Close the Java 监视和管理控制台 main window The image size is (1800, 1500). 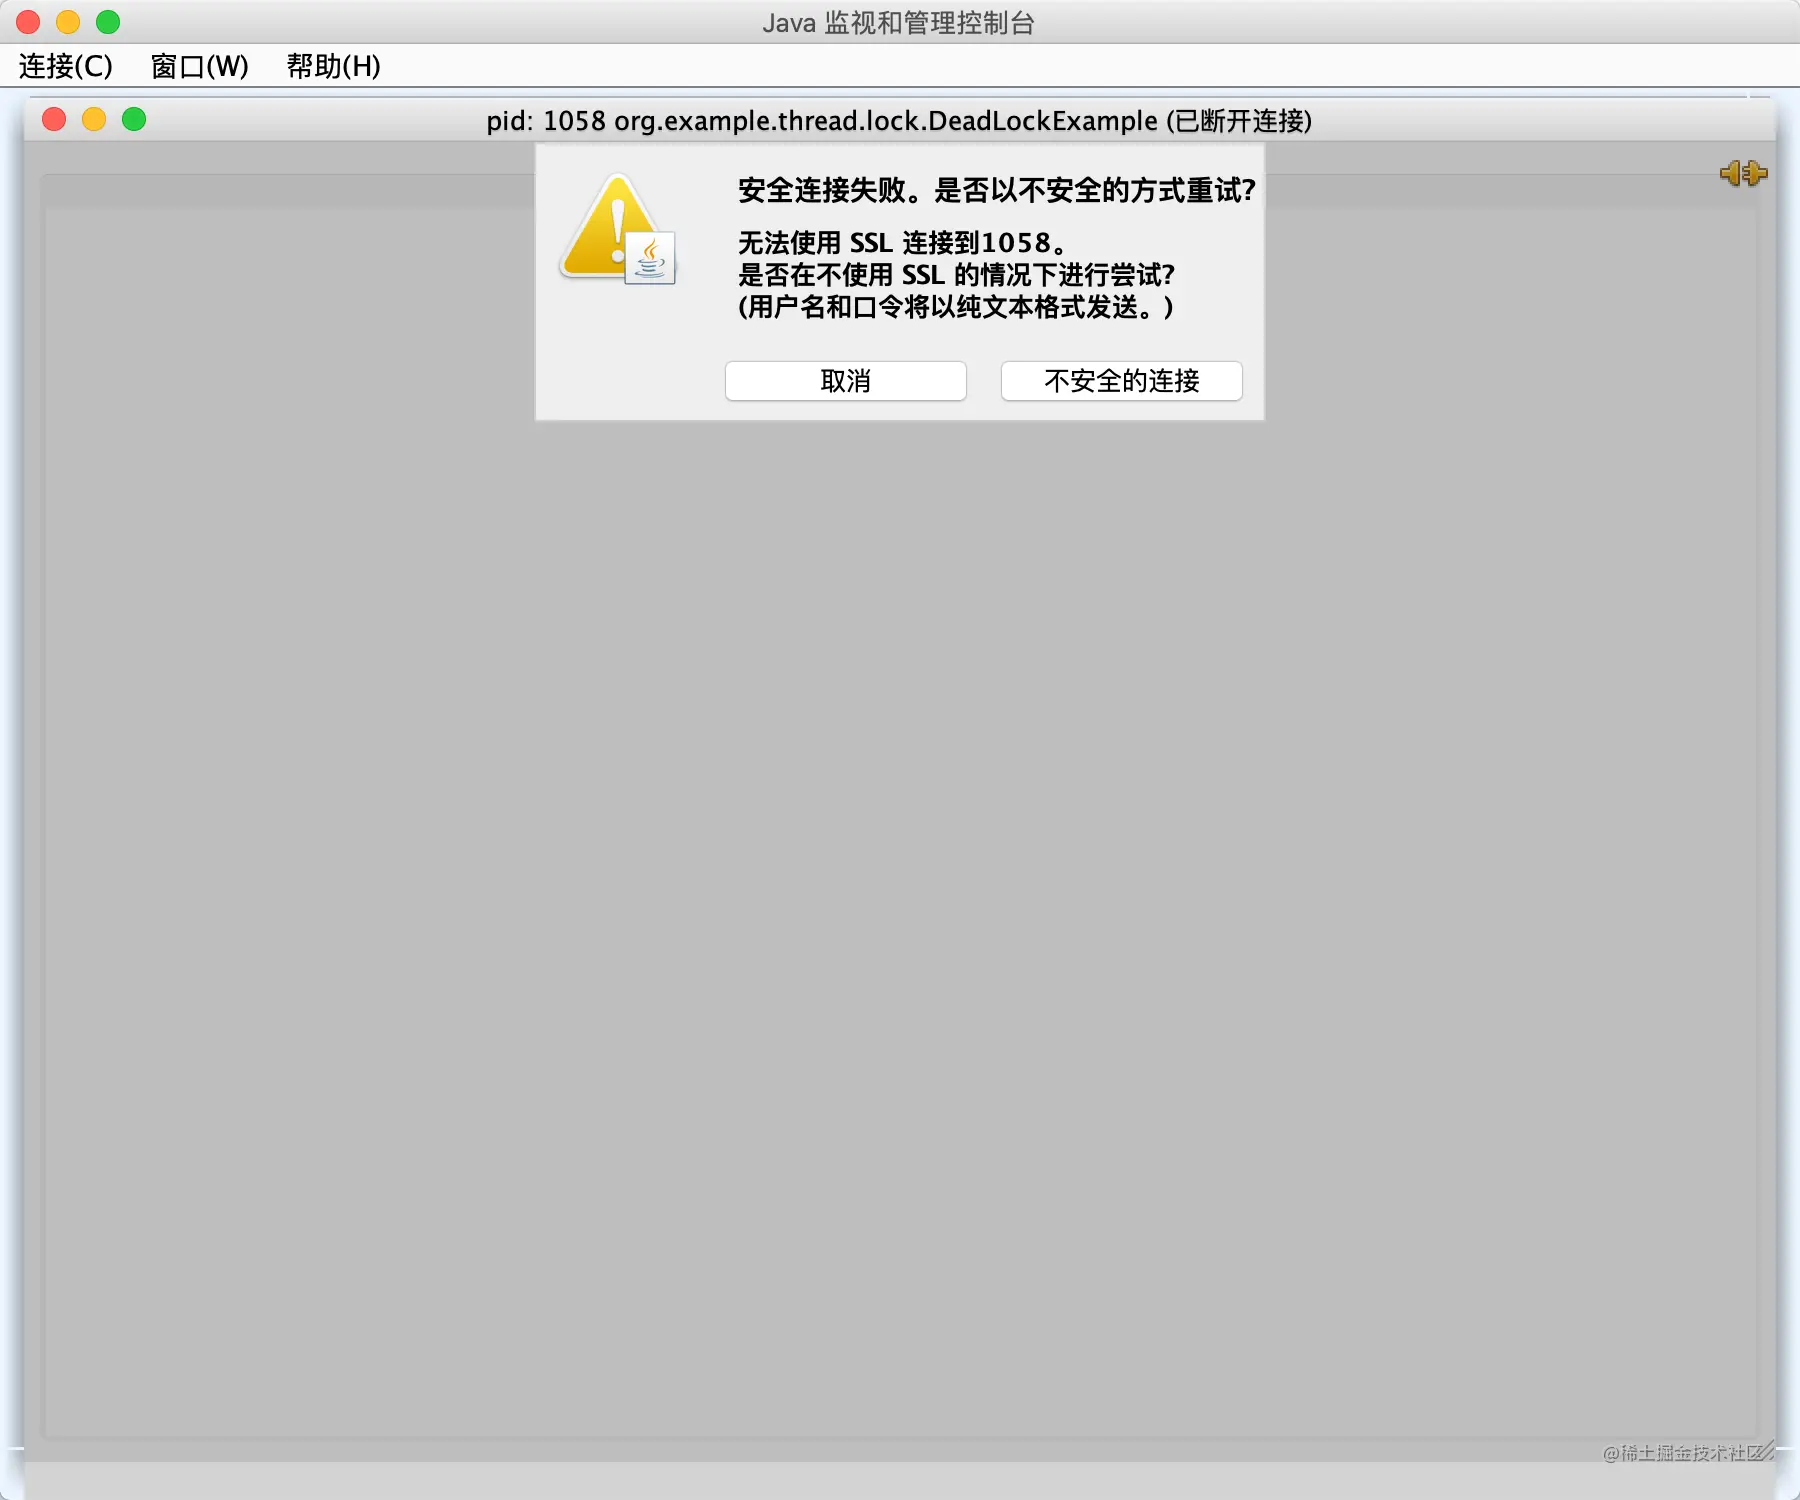pyautogui.click(x=28, y=22)
